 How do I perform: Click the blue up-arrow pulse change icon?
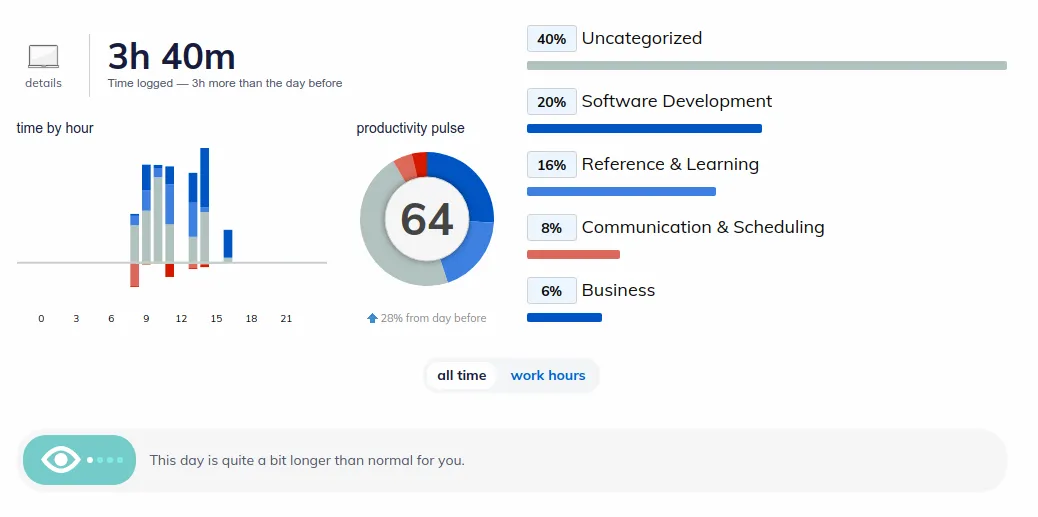(373, 318)
